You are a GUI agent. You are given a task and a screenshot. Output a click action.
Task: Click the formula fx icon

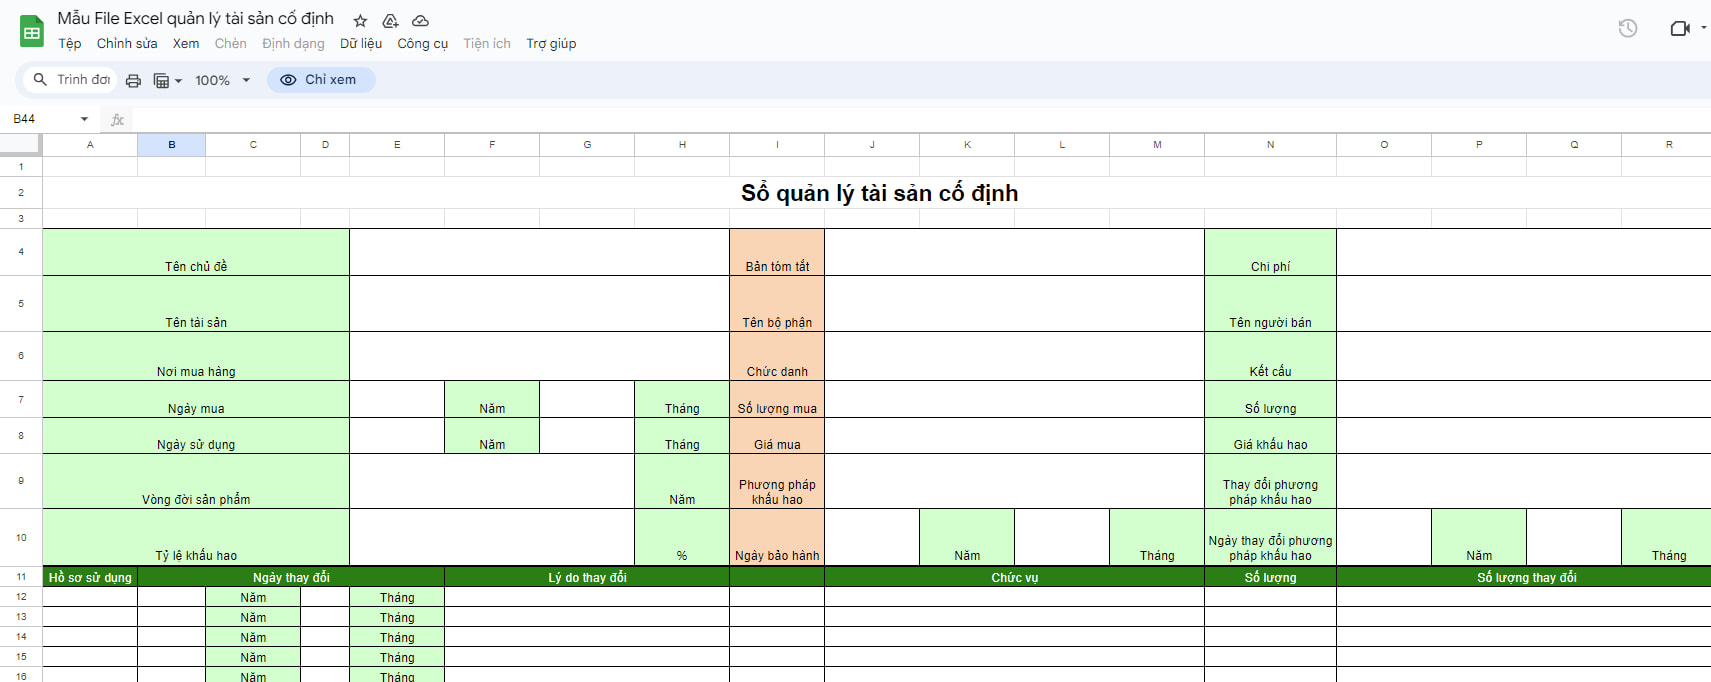[117, 119]
